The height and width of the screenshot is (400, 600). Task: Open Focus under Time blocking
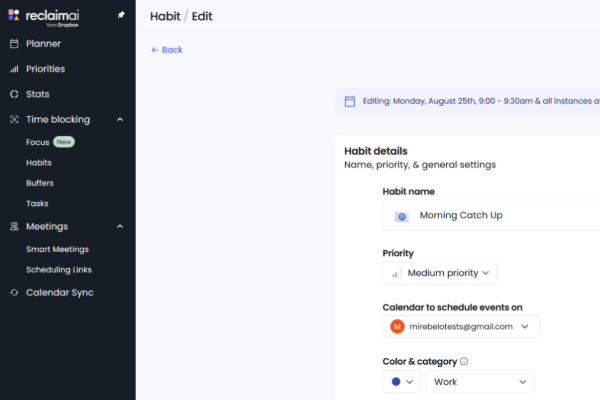click(x=38, y=142)
